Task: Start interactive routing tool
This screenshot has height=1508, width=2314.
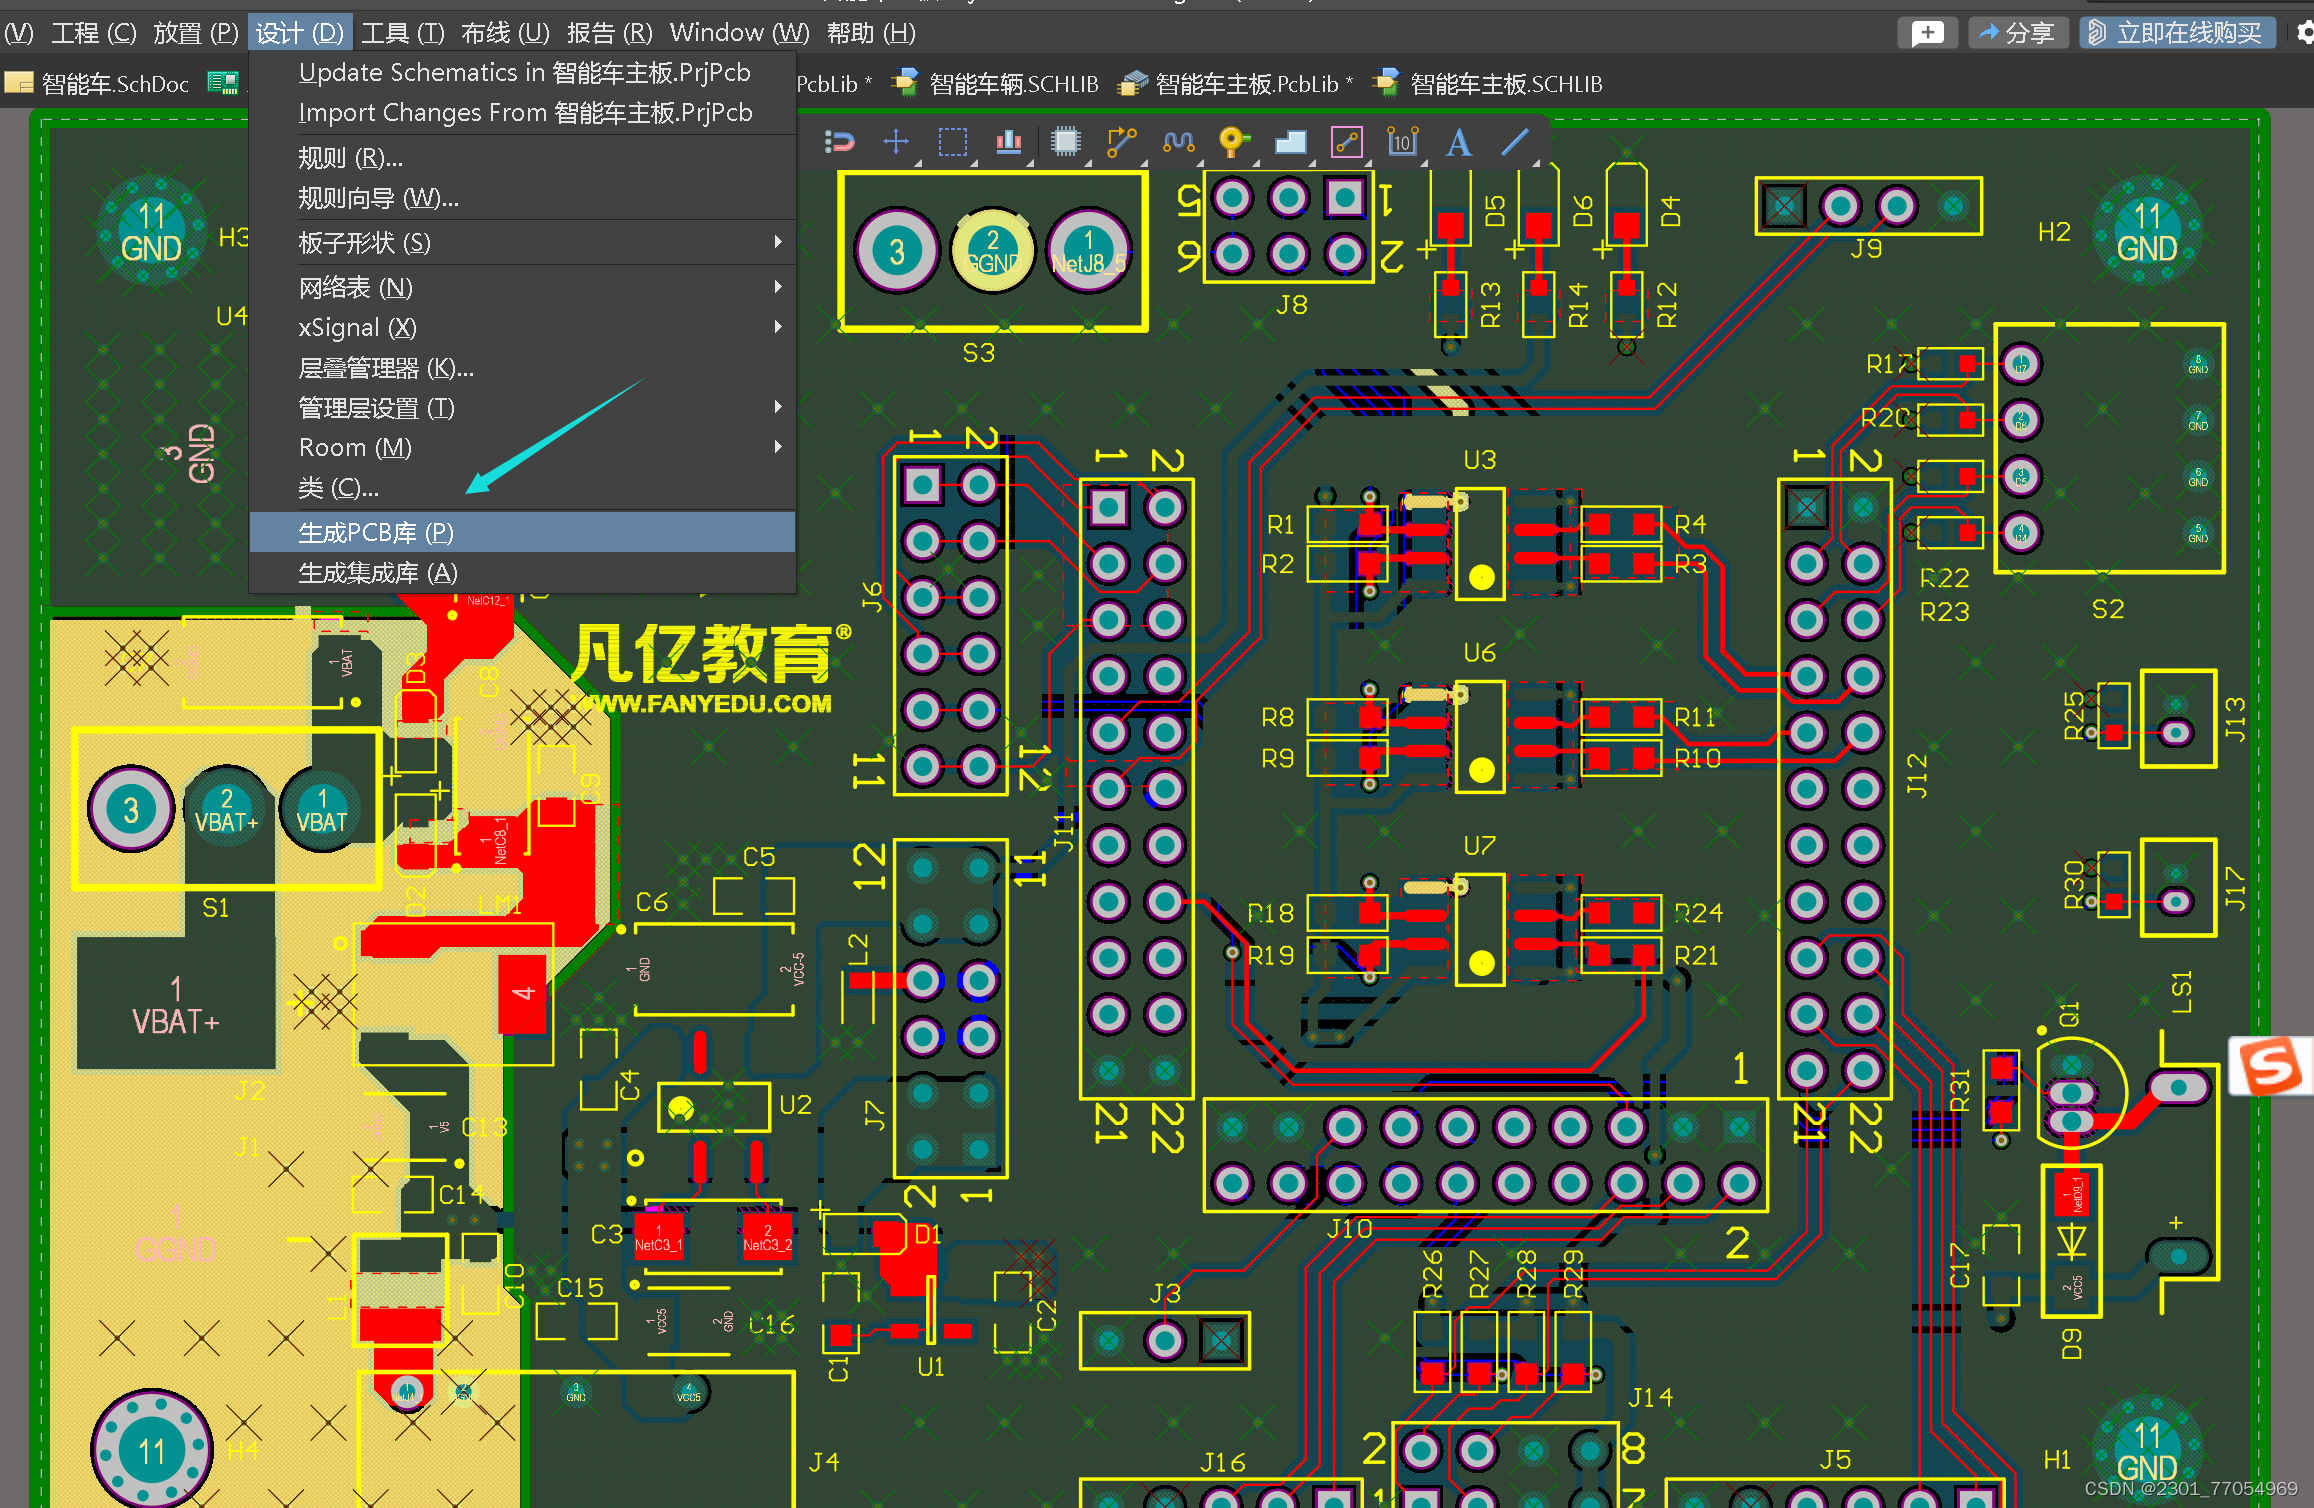Action: click(x=1121, y=142)
